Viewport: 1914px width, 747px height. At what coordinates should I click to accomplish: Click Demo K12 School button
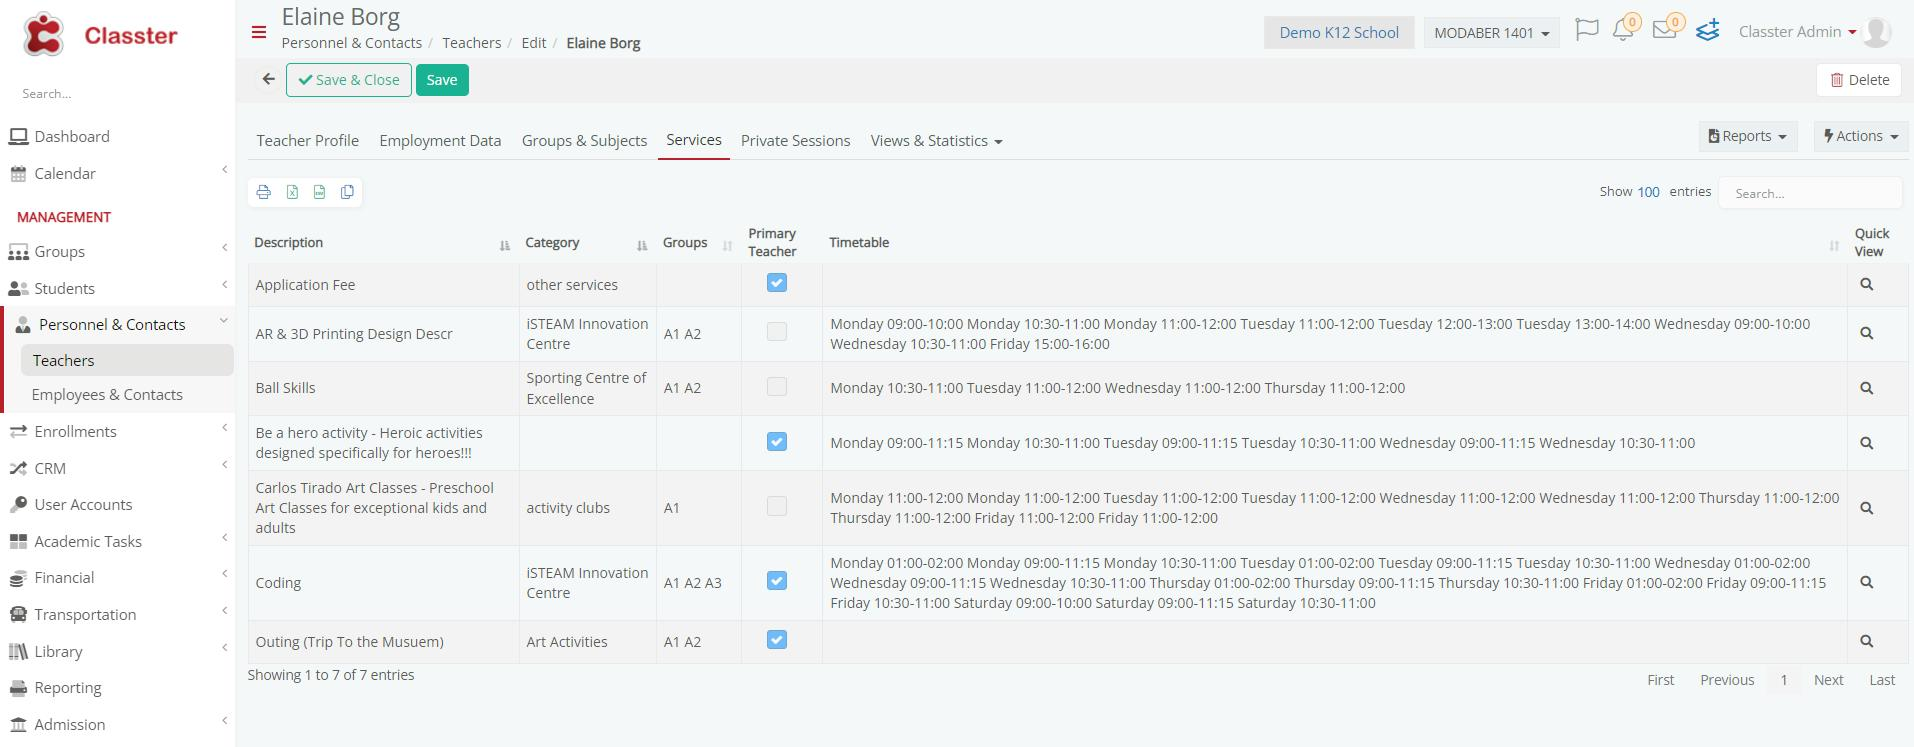click(1339, 33)
